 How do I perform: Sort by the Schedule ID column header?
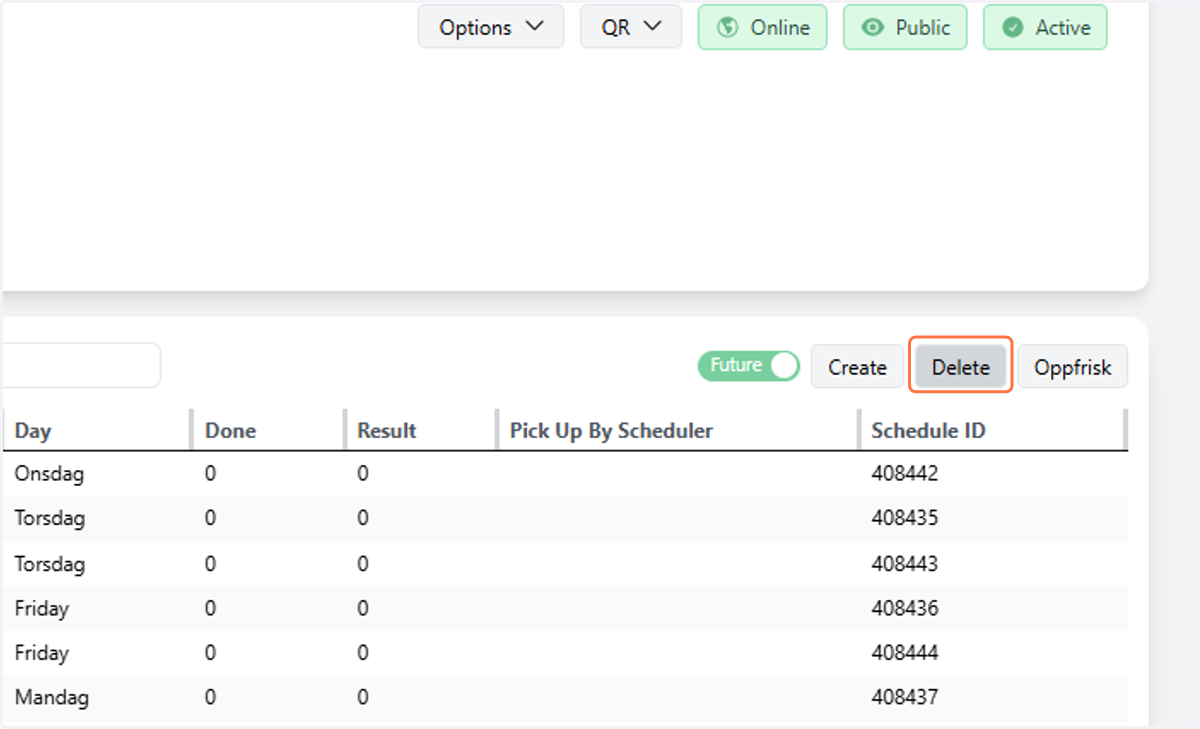pos(928,431)
